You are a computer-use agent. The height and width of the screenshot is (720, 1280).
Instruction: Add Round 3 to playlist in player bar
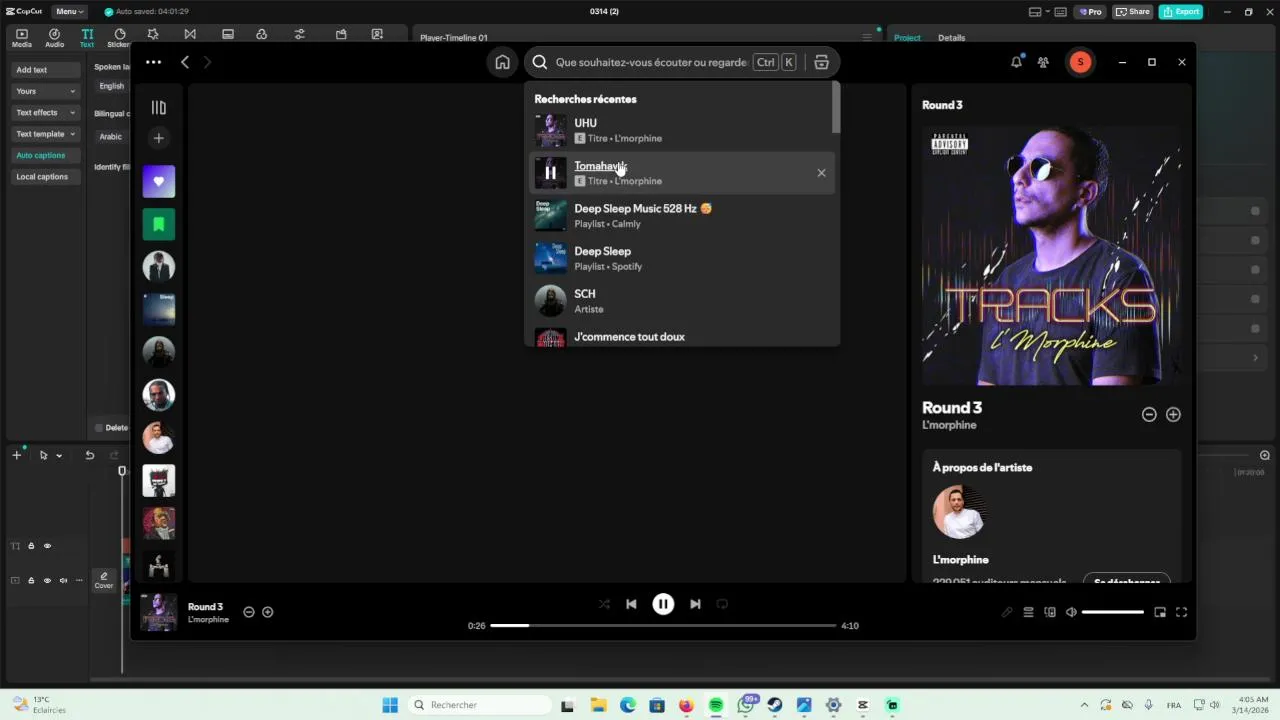tap(267, 612)
